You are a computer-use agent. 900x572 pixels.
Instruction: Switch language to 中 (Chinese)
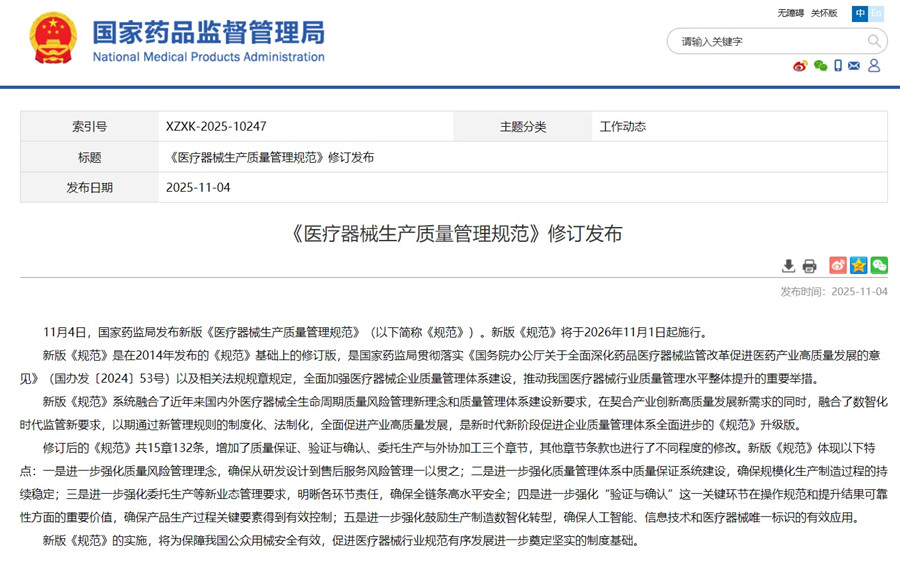point(859,13)
